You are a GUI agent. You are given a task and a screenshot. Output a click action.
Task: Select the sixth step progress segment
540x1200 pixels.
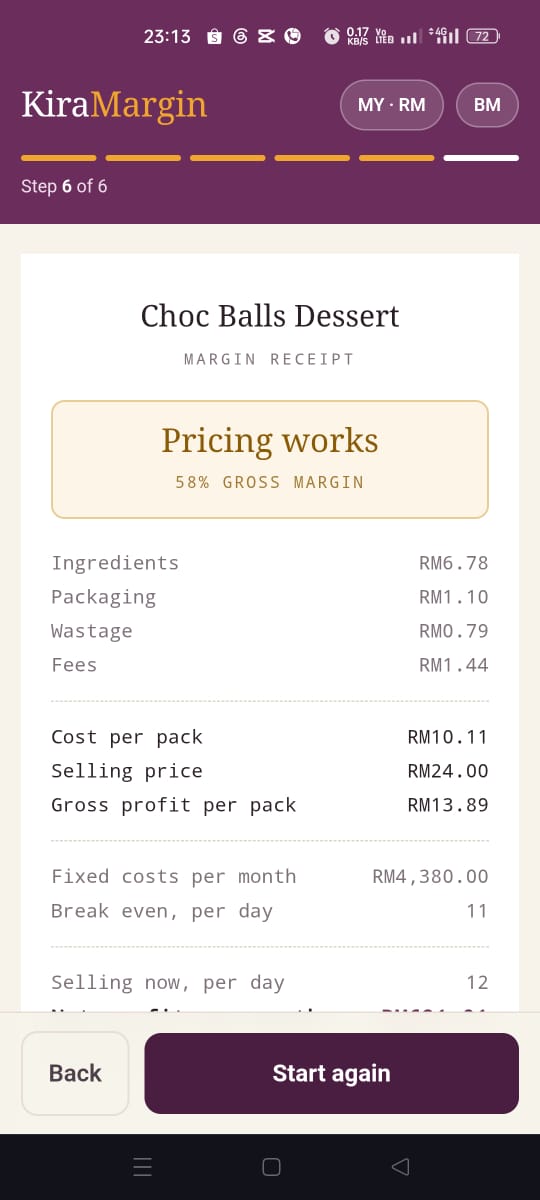click(481, 158)
